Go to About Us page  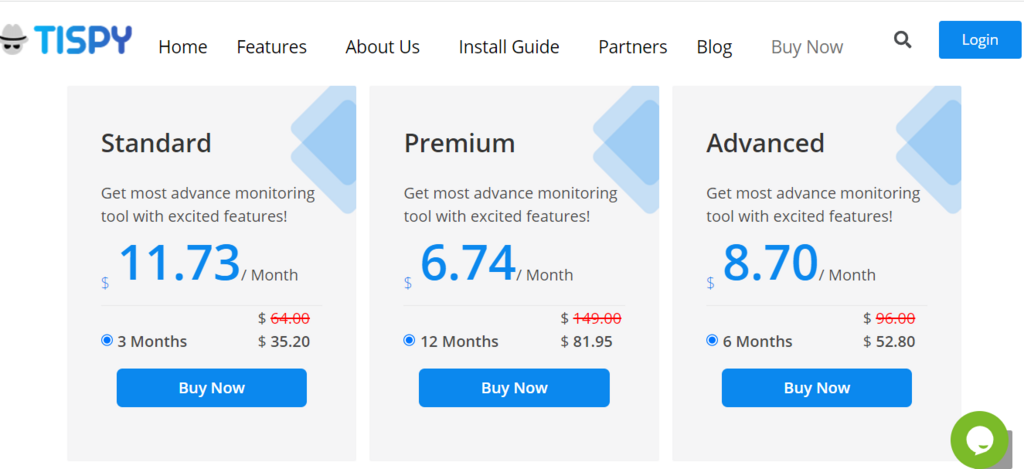(383, 47)
